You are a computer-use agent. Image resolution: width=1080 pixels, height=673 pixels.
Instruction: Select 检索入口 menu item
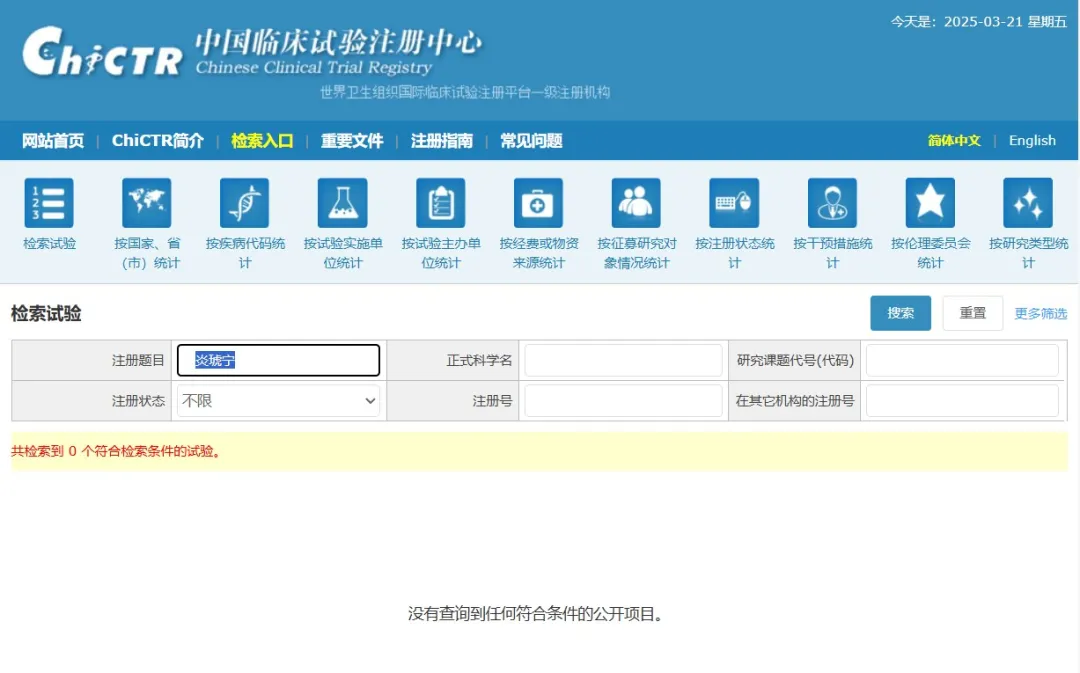[262, 141]
